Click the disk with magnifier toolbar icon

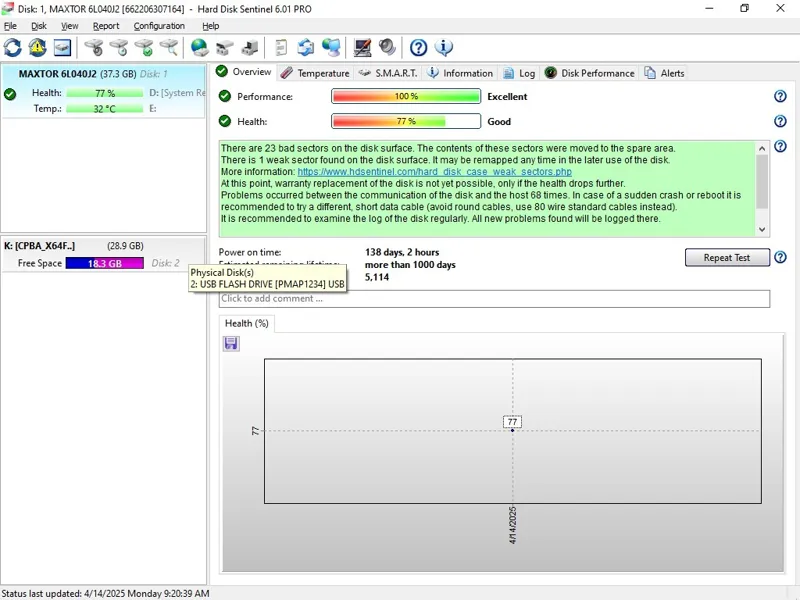169,47
